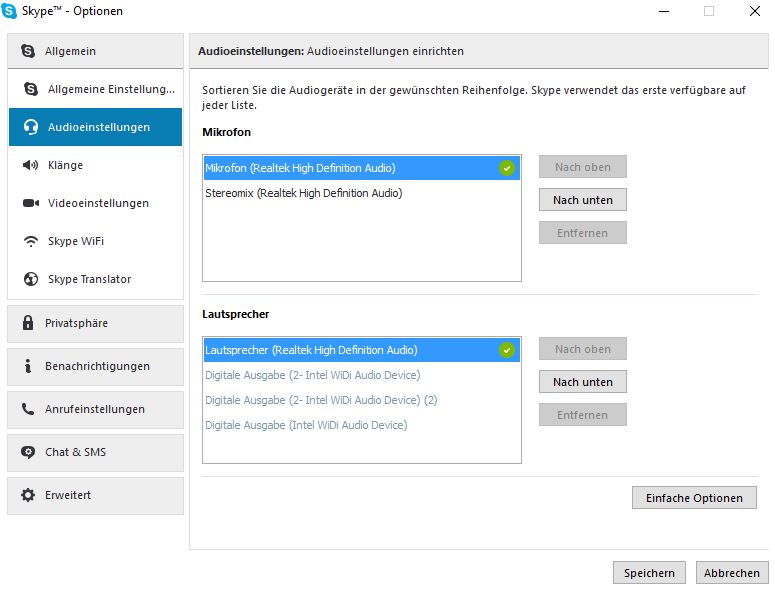Click the Skype logo in title bar
775x591 pixels.
tap(9, 11)
